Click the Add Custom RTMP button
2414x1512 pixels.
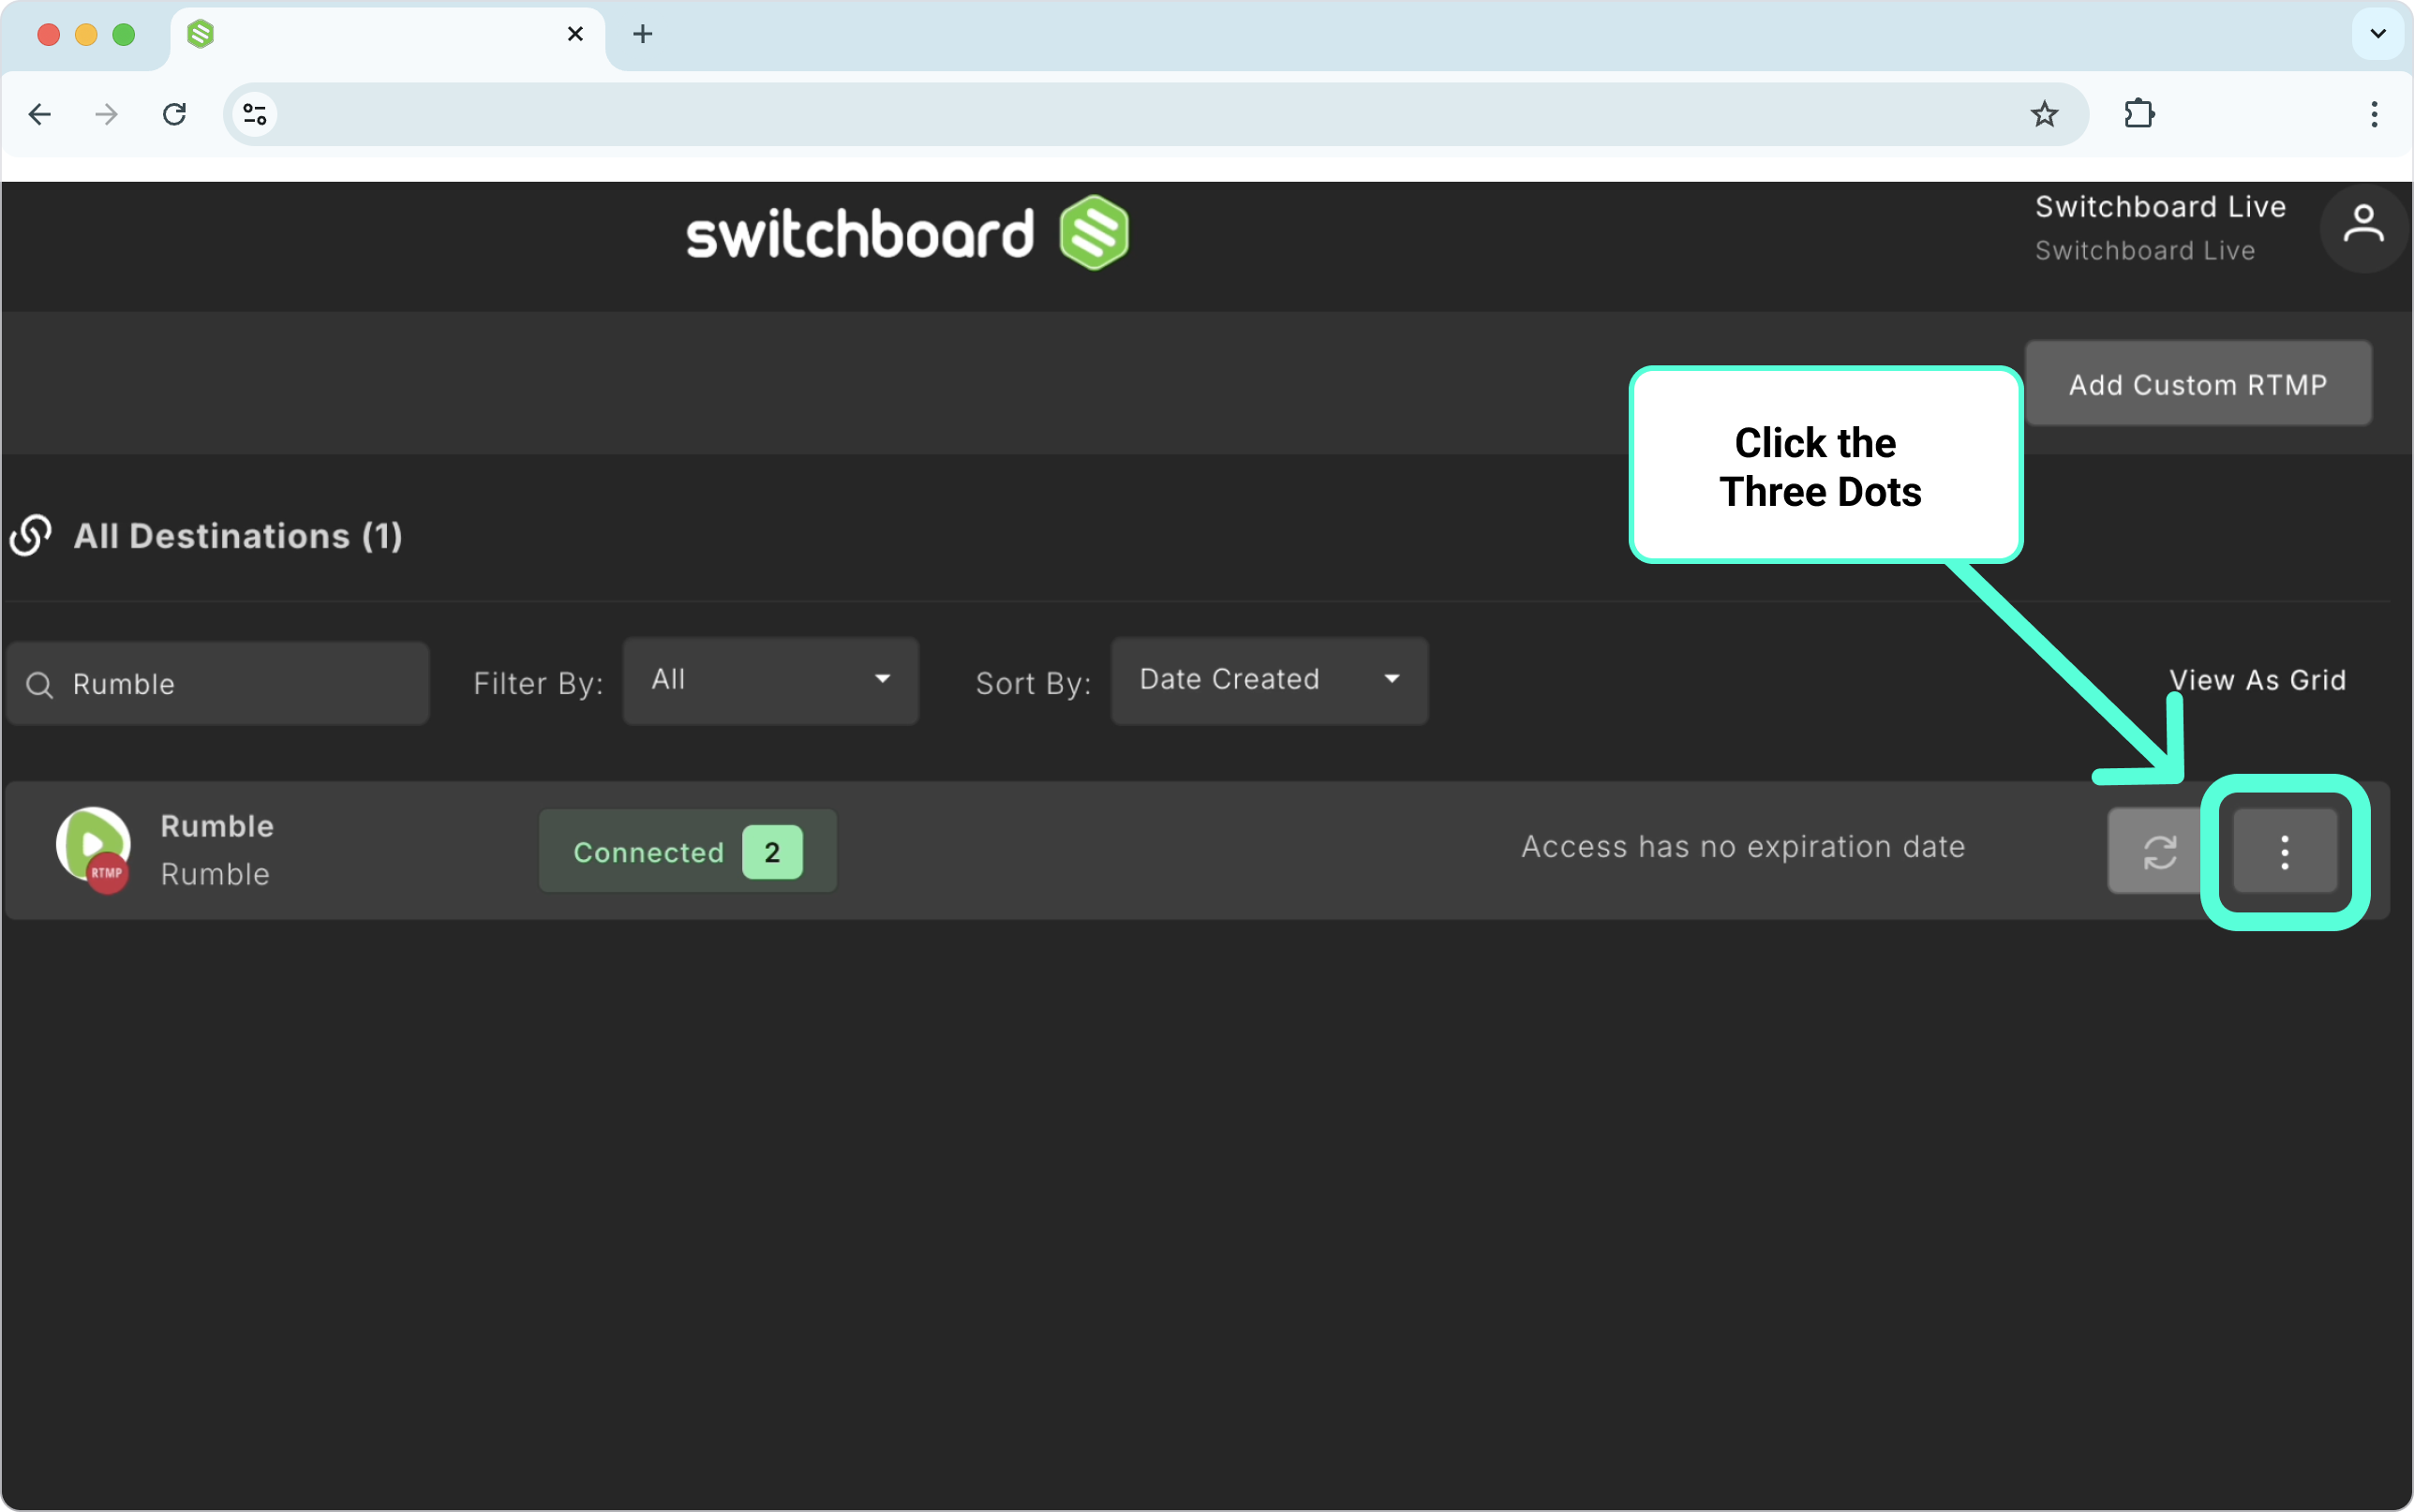[x=2198, y=384]
